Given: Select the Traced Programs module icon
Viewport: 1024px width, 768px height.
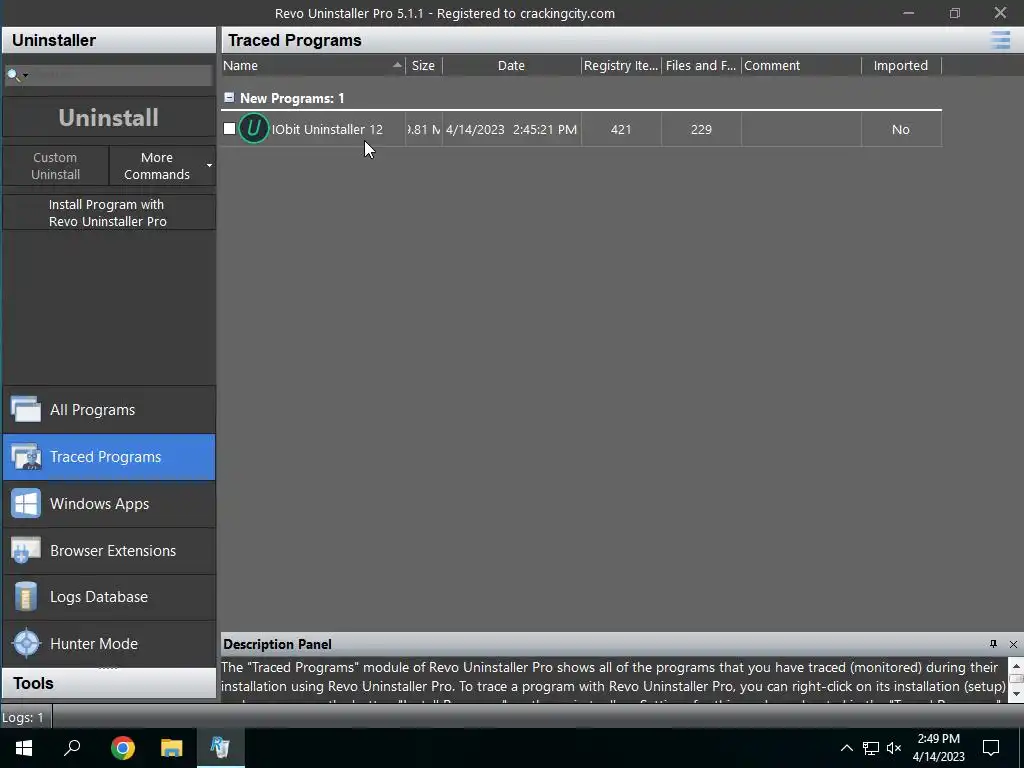Looking at the screenshot, I should (26, 456).
